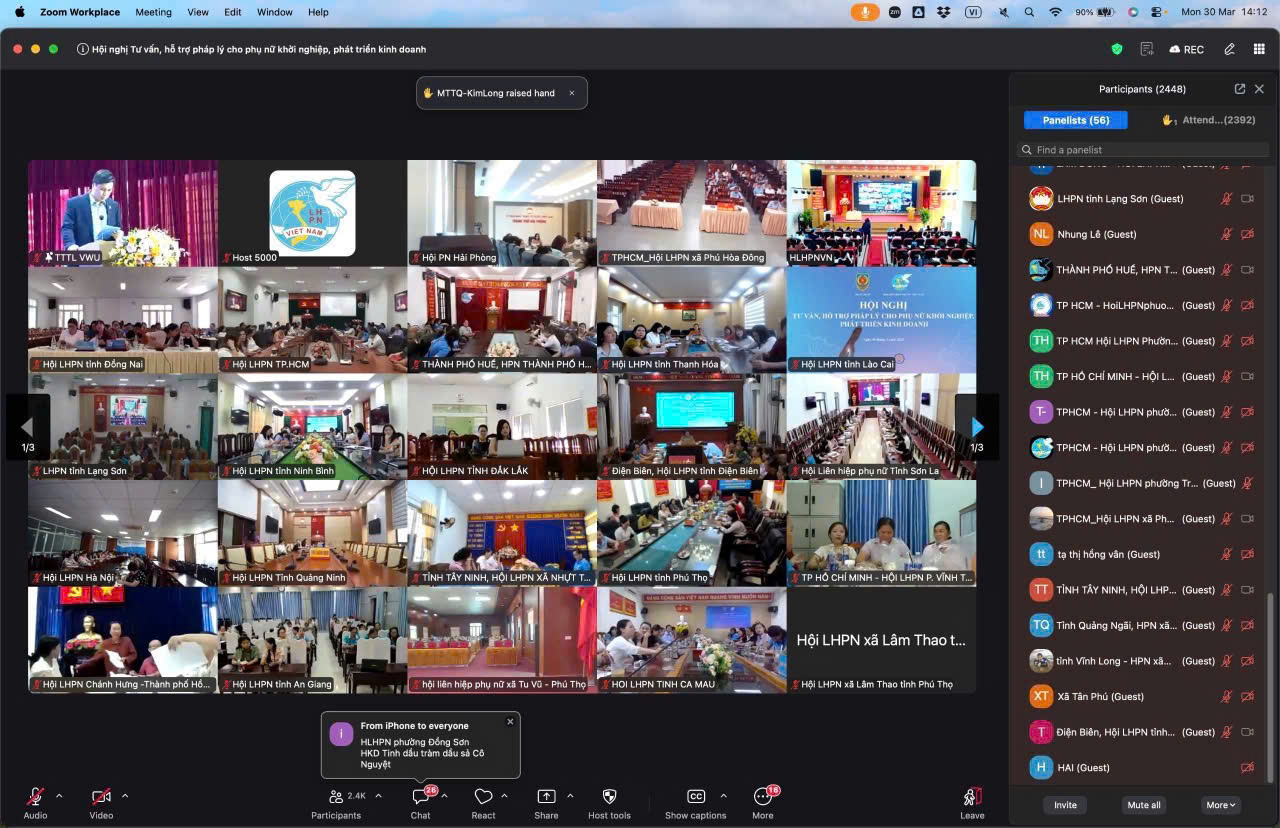Click the Leave meeting icon
The image size is (1280, 828).
click(972, 797)
